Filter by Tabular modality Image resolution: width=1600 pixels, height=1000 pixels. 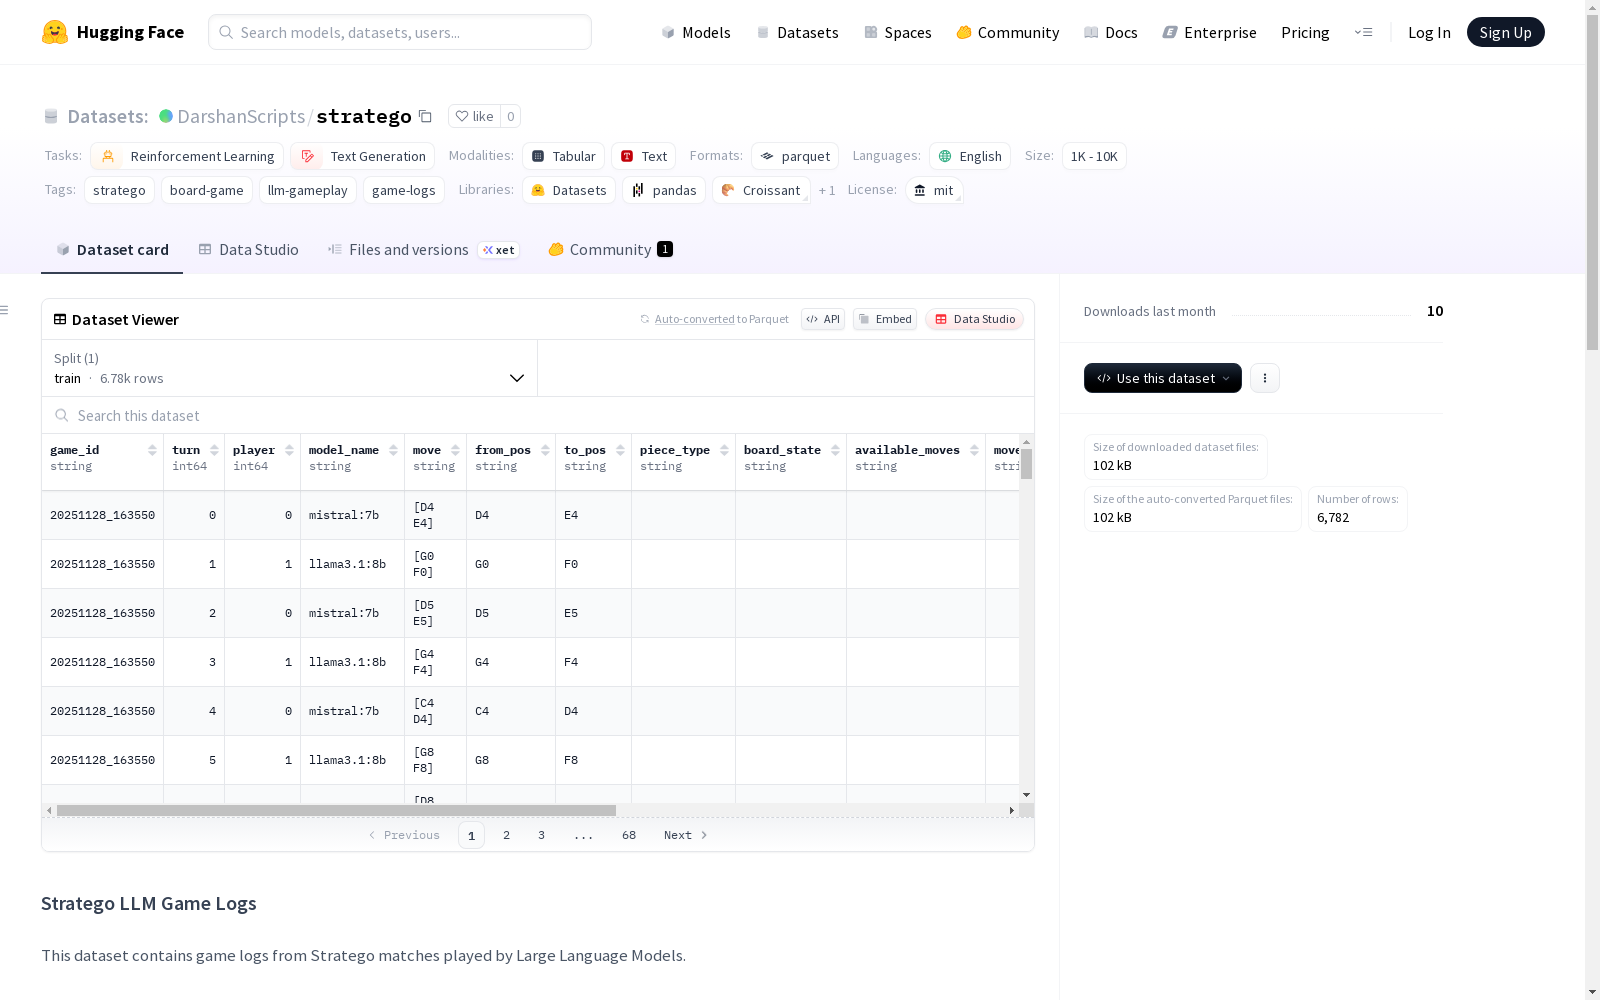click(x=563, y=156)
